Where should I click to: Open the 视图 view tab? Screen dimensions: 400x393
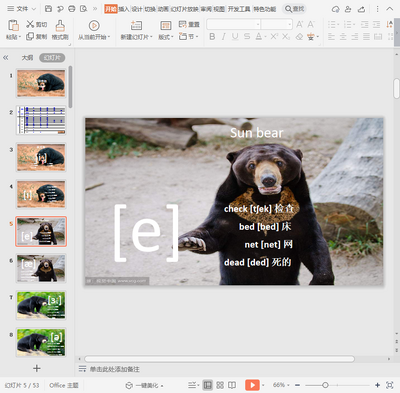[219, 9]
